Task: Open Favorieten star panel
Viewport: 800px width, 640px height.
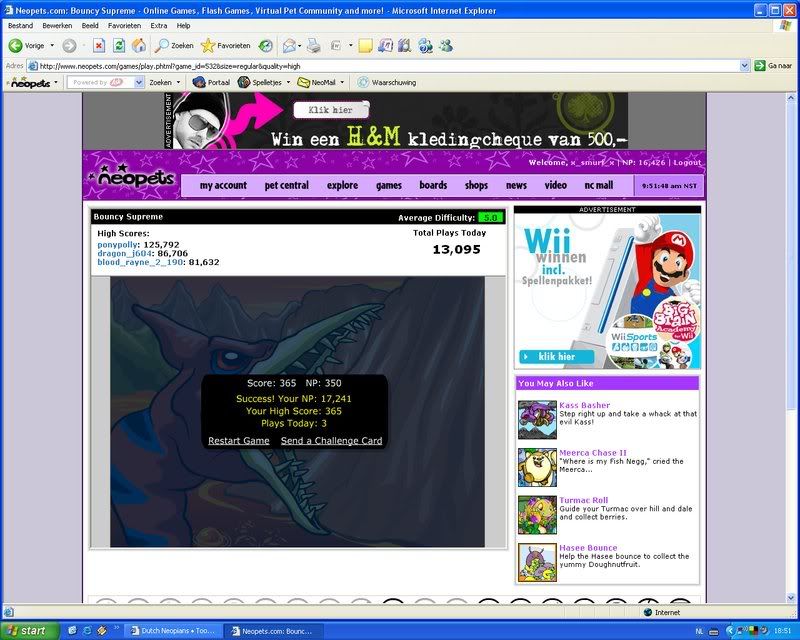Action: 226,46
